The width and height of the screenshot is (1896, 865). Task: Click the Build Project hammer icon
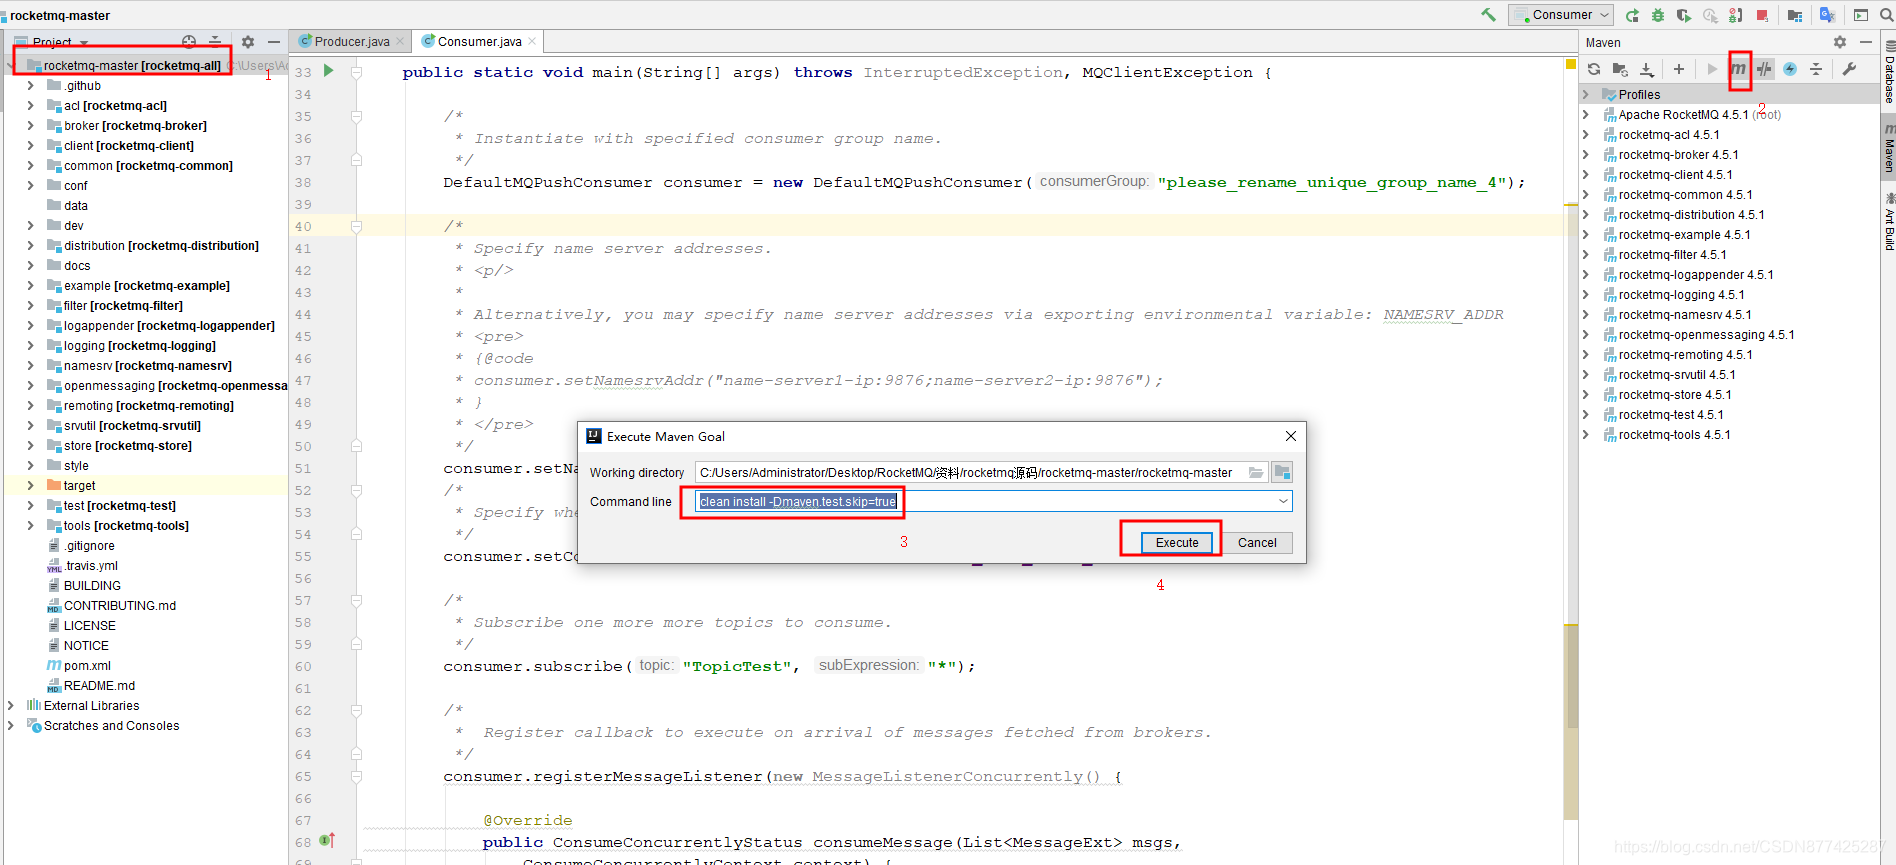[1488, 15]
